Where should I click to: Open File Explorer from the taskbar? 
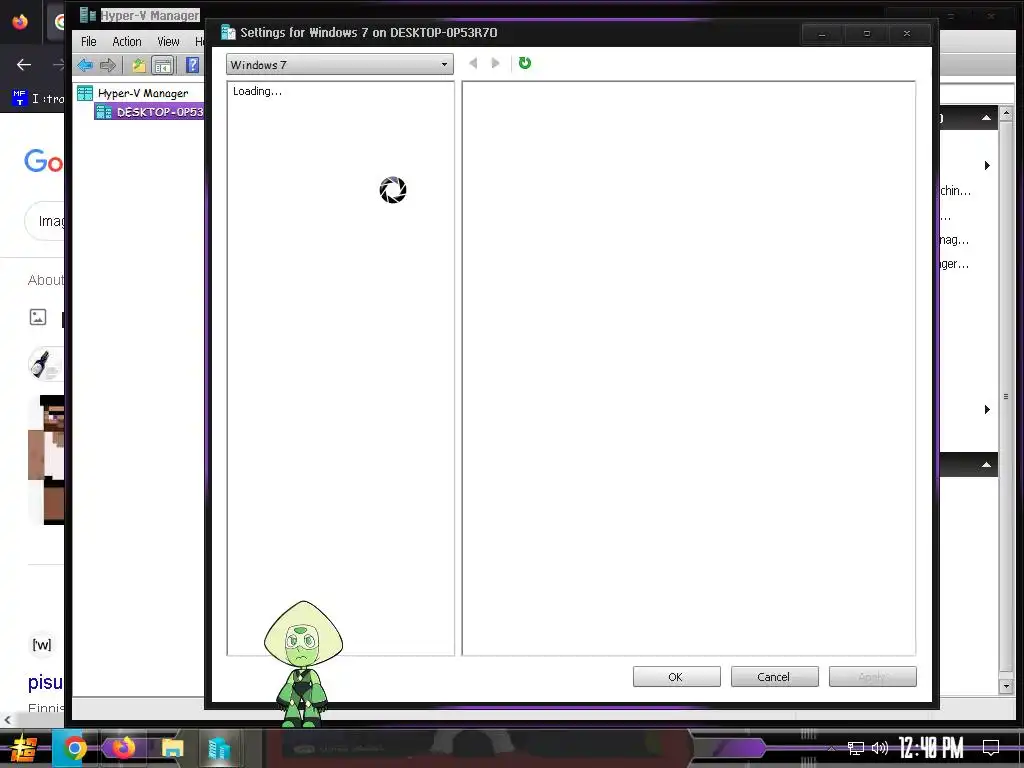(x=172, y=748)
